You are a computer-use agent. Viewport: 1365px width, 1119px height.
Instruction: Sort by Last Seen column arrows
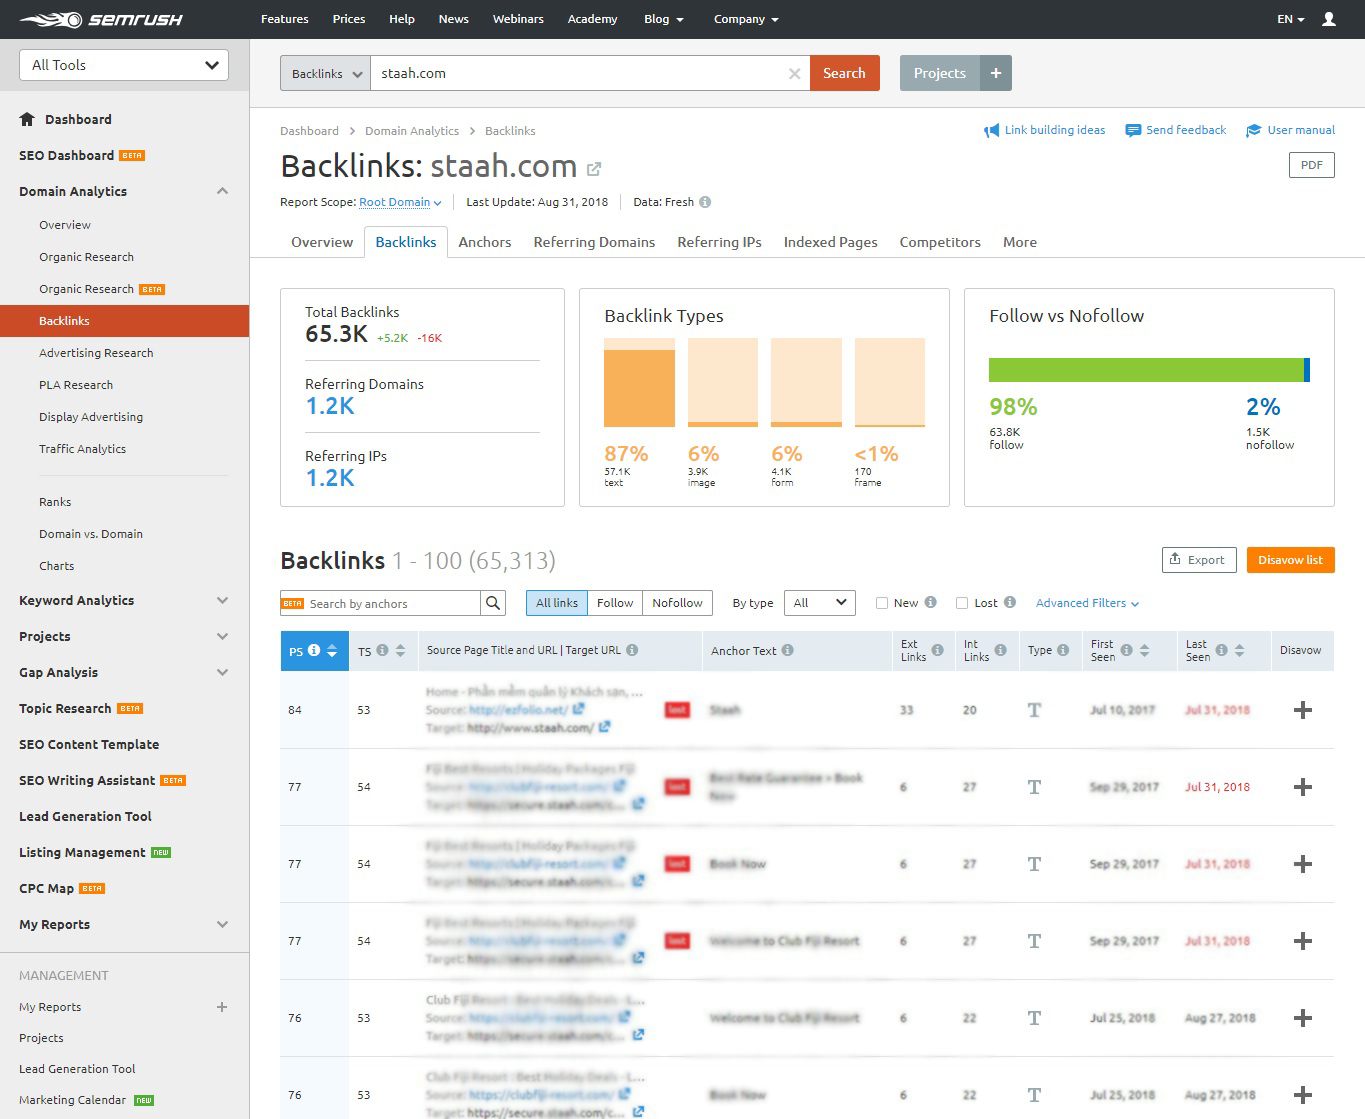(x=1240, y=651)
